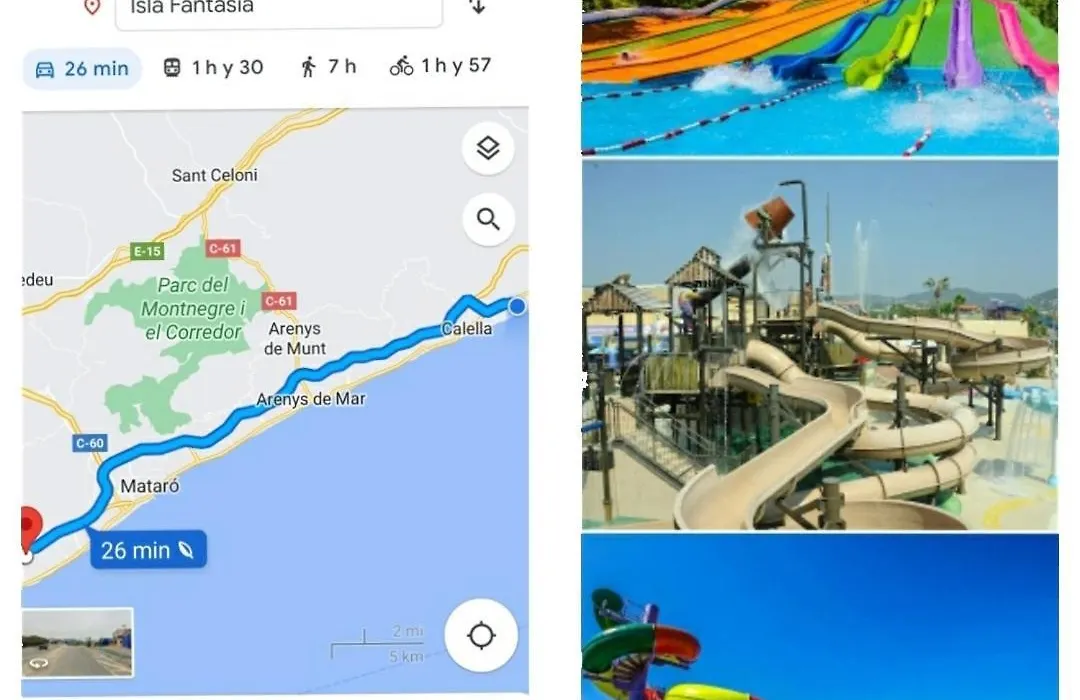Click the Isla Fantasia destination field
1080x700 pixels.
(279, 10)
